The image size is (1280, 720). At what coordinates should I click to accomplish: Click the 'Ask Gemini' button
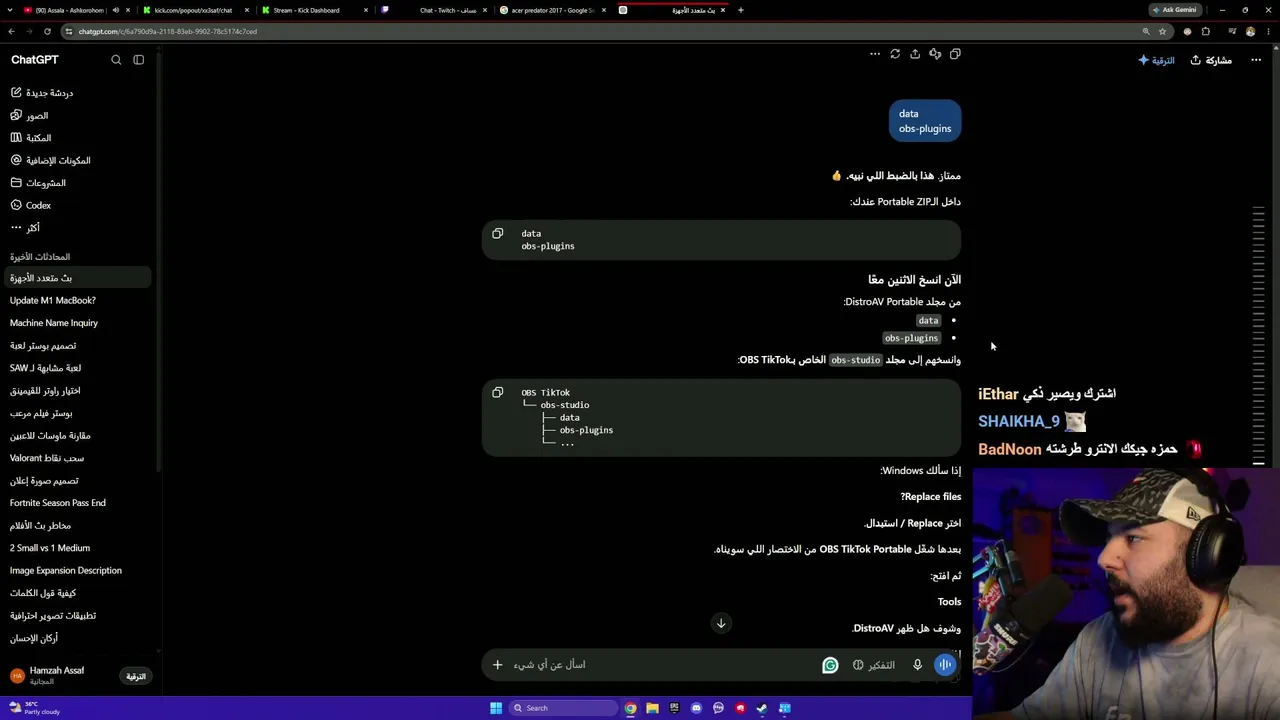click(x=1175, y=10)
